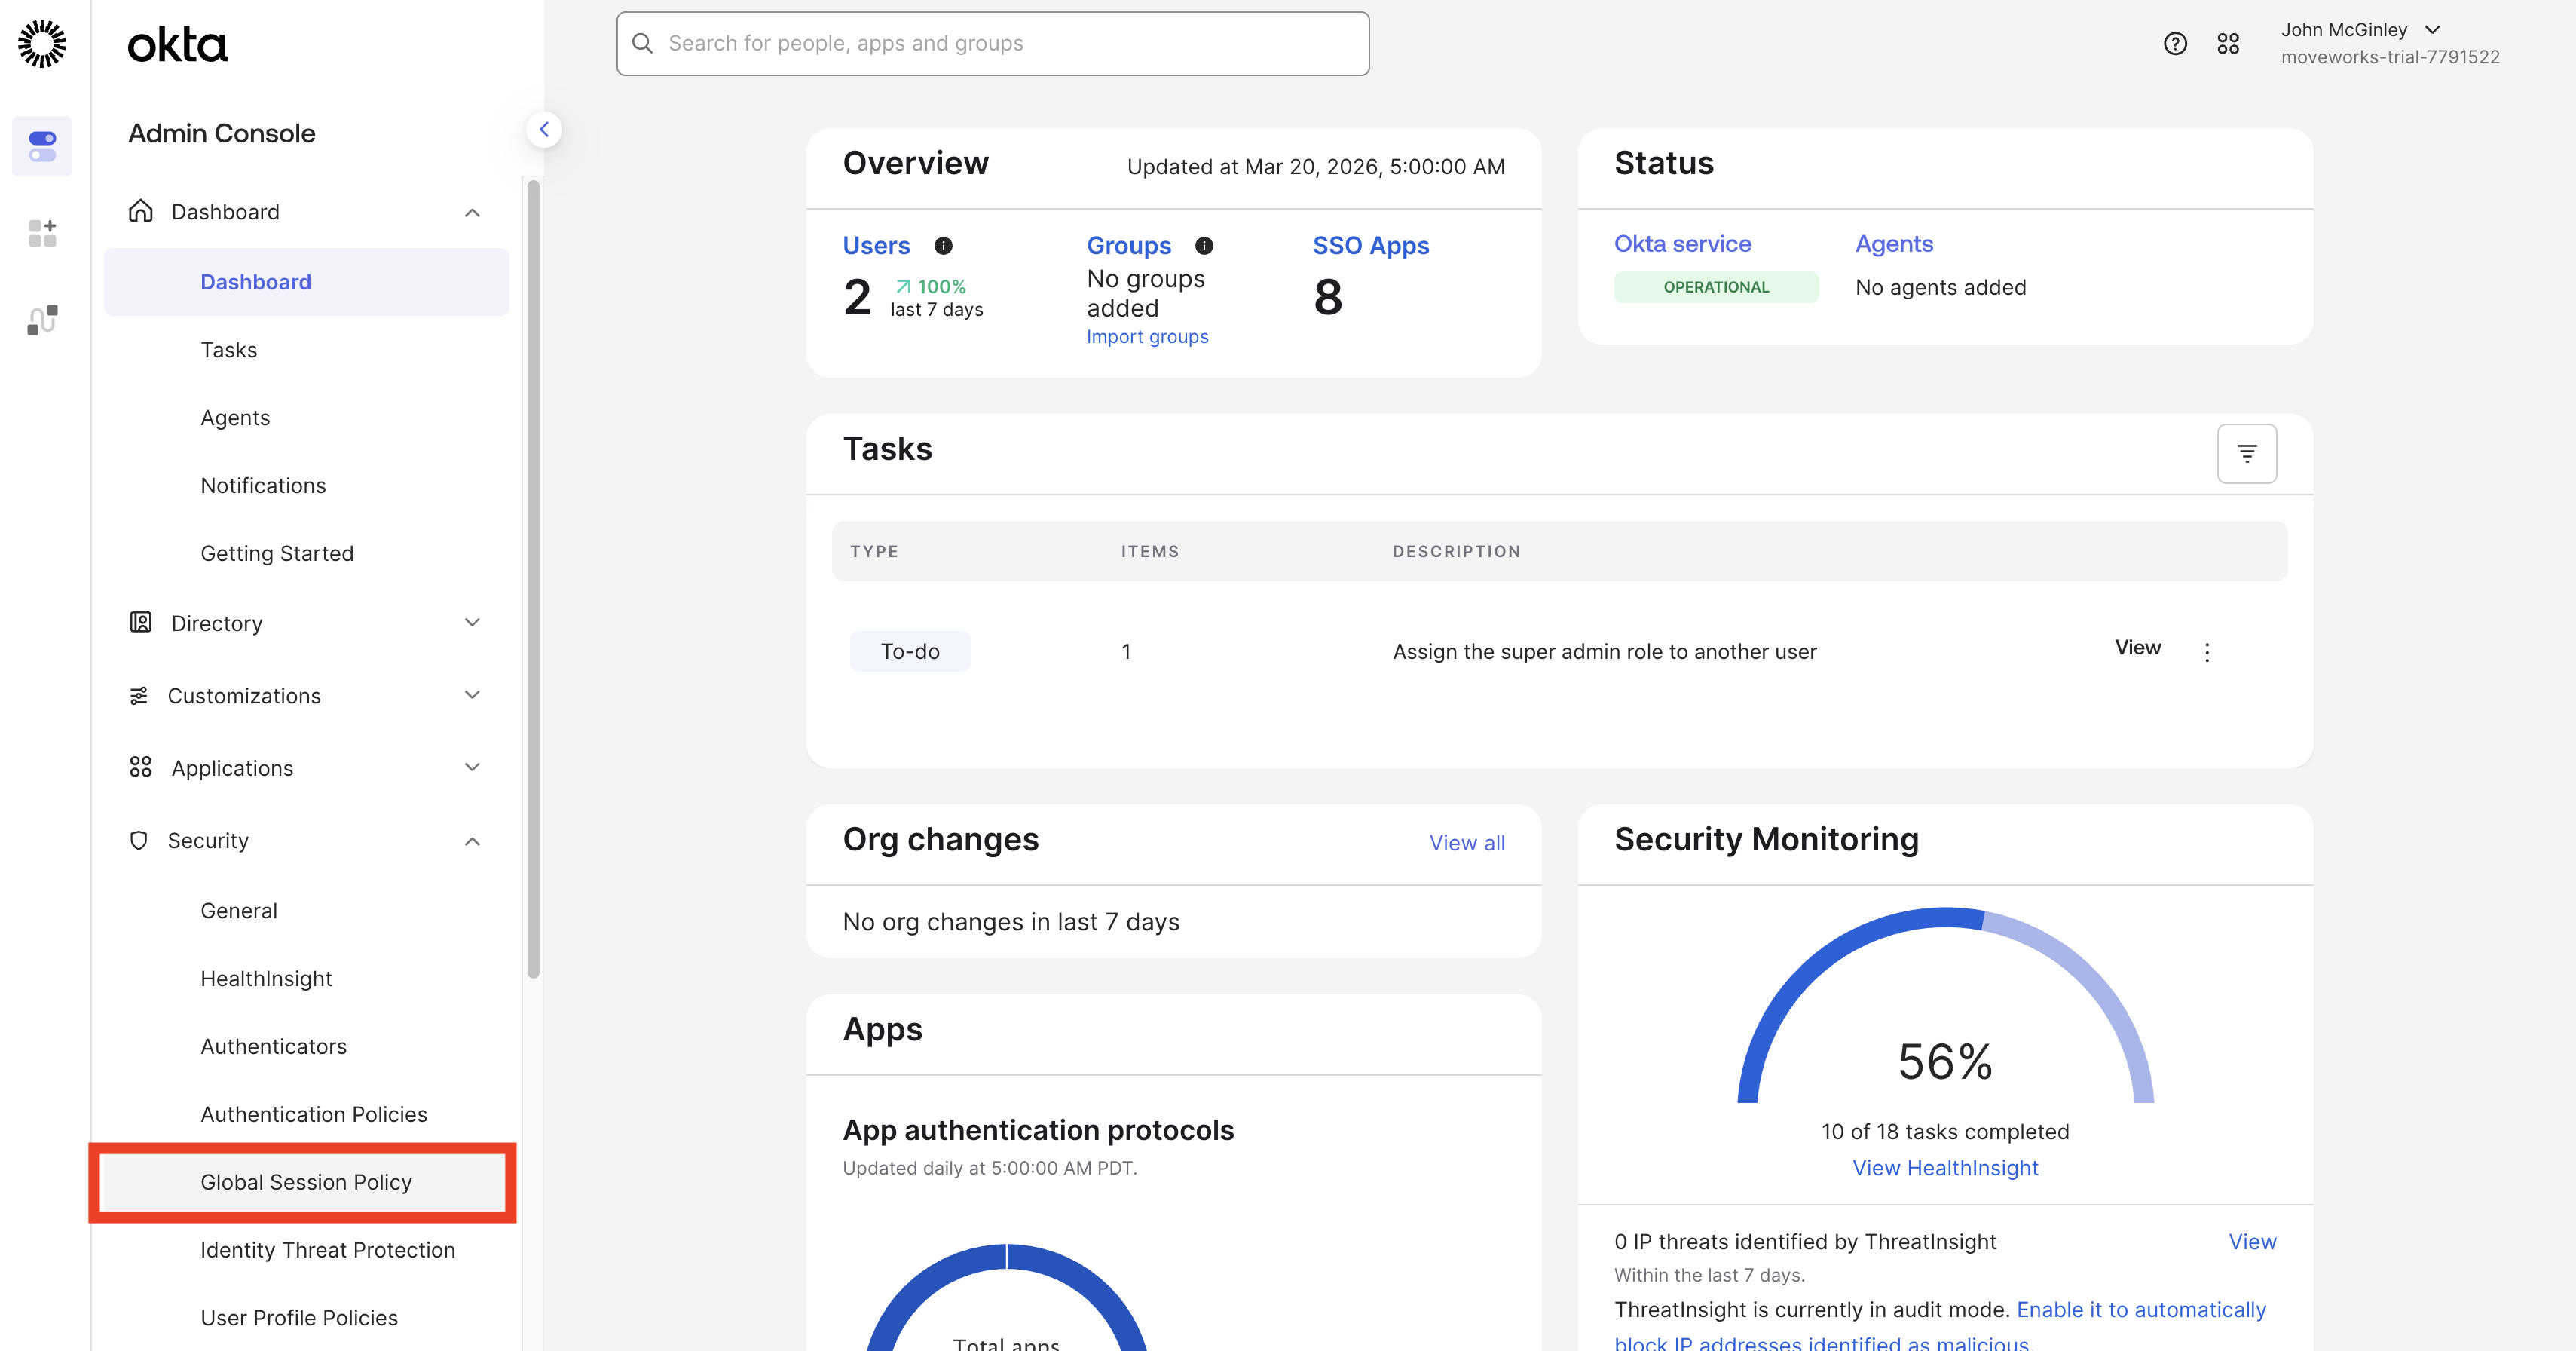The width and height of the screenshot is (2576, 1351).
Task: Click the Okta sunburst logo icon
Action: pos(42,43)
